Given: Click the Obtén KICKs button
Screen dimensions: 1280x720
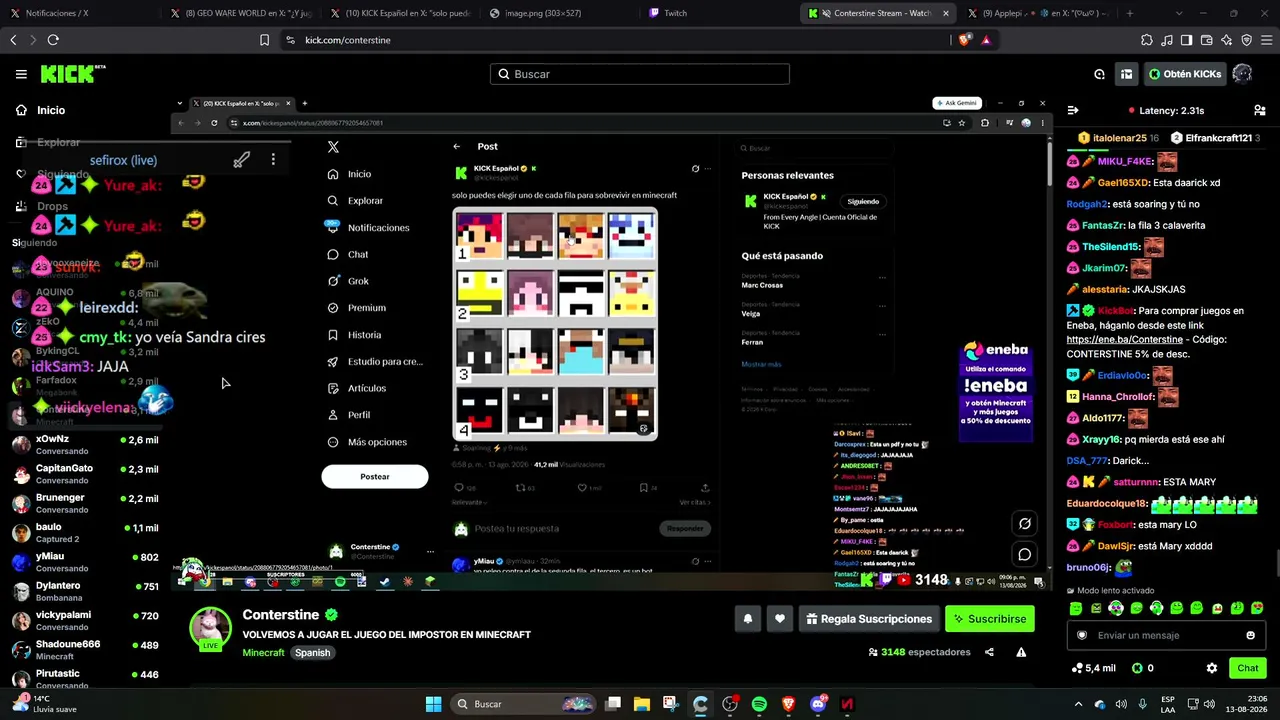Looking at the screenshot, I should [x=1185, y=74].
